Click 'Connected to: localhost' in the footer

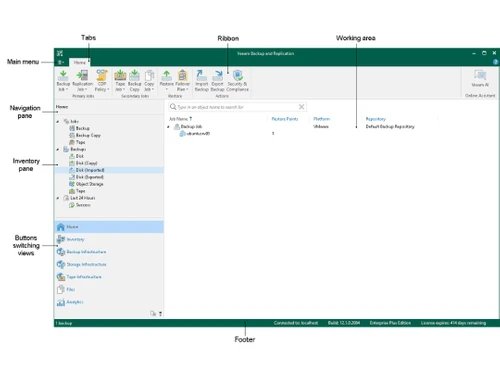pyautogui.click(x=296, y=323)
